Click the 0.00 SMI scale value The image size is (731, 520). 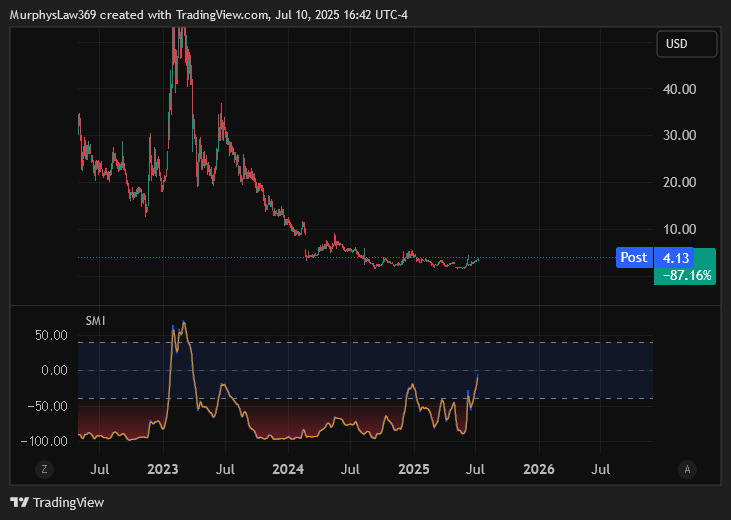[54, 370]
